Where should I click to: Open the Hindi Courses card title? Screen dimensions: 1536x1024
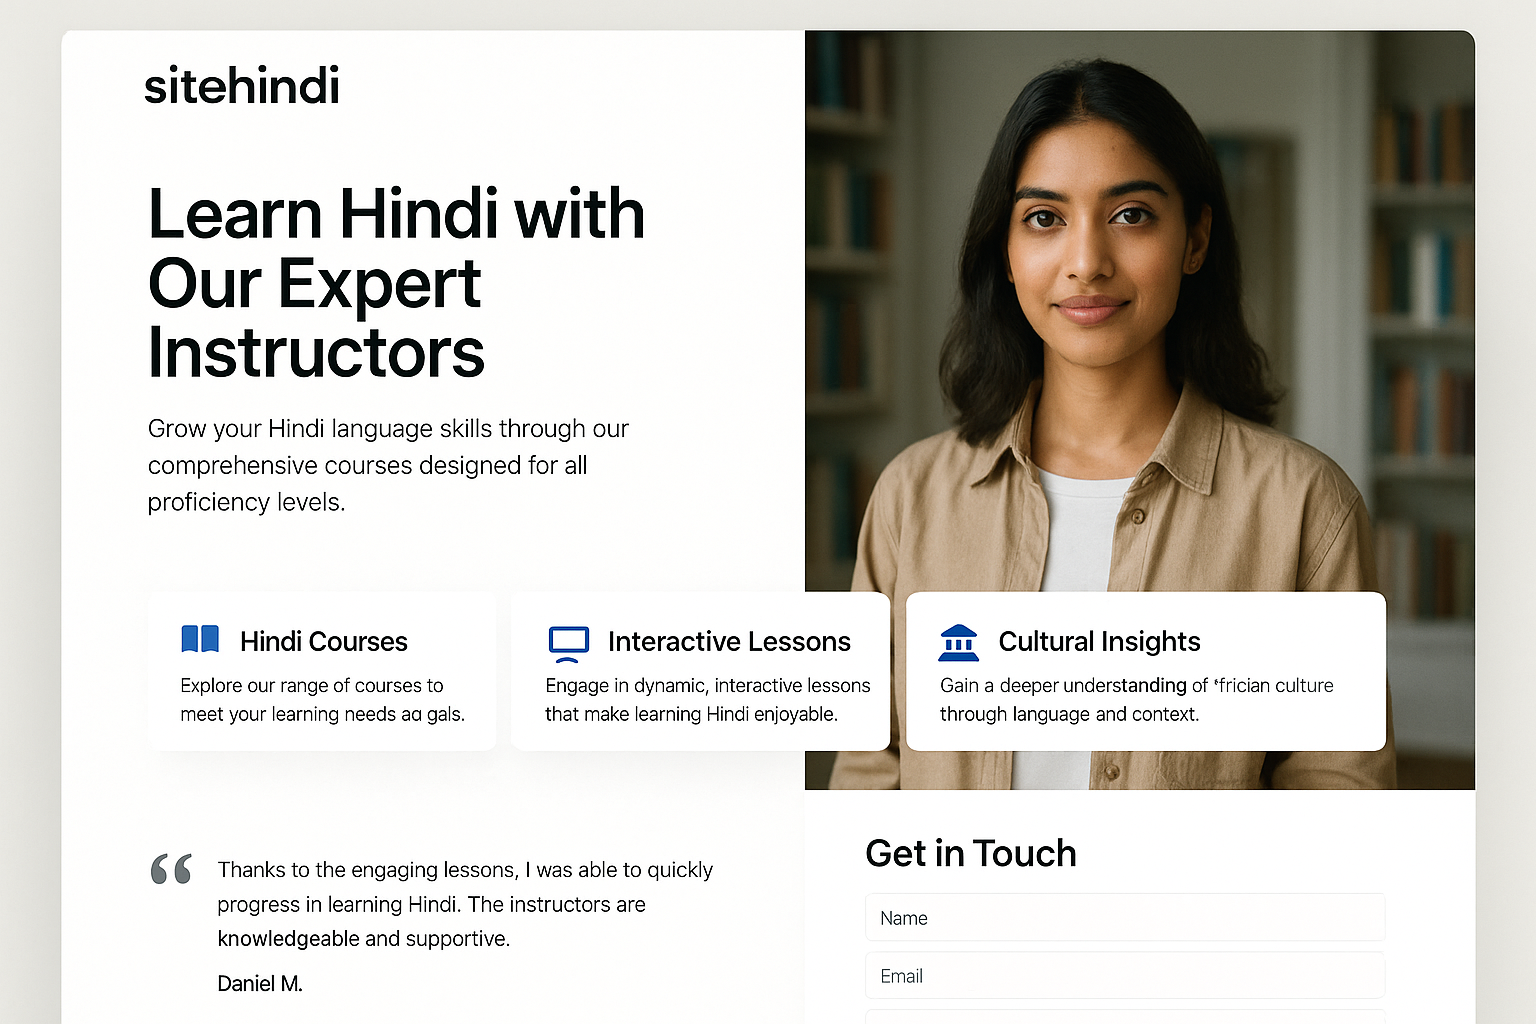pyautogui.click(x=324, y=641)
